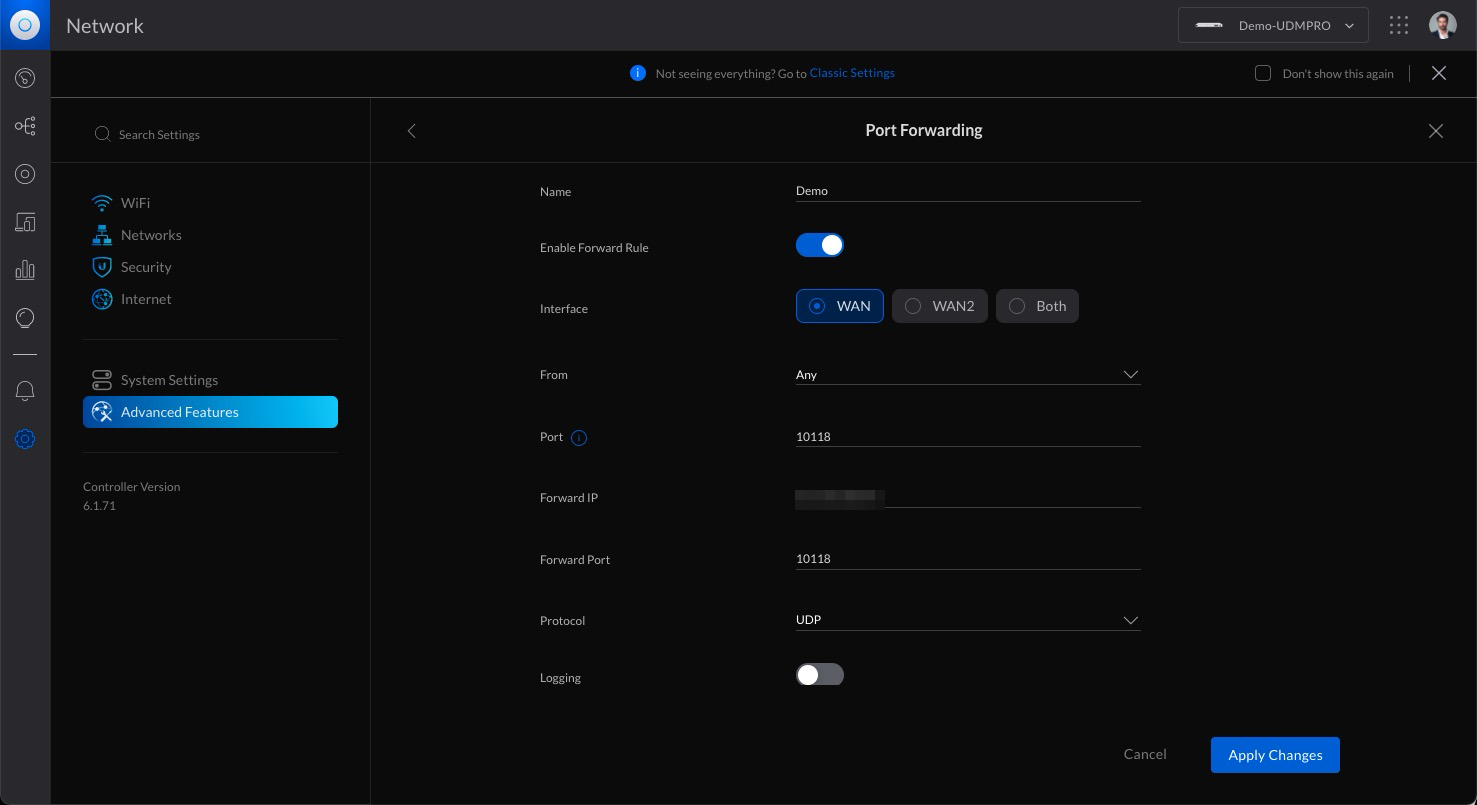Click the Forward IP field

968,498
